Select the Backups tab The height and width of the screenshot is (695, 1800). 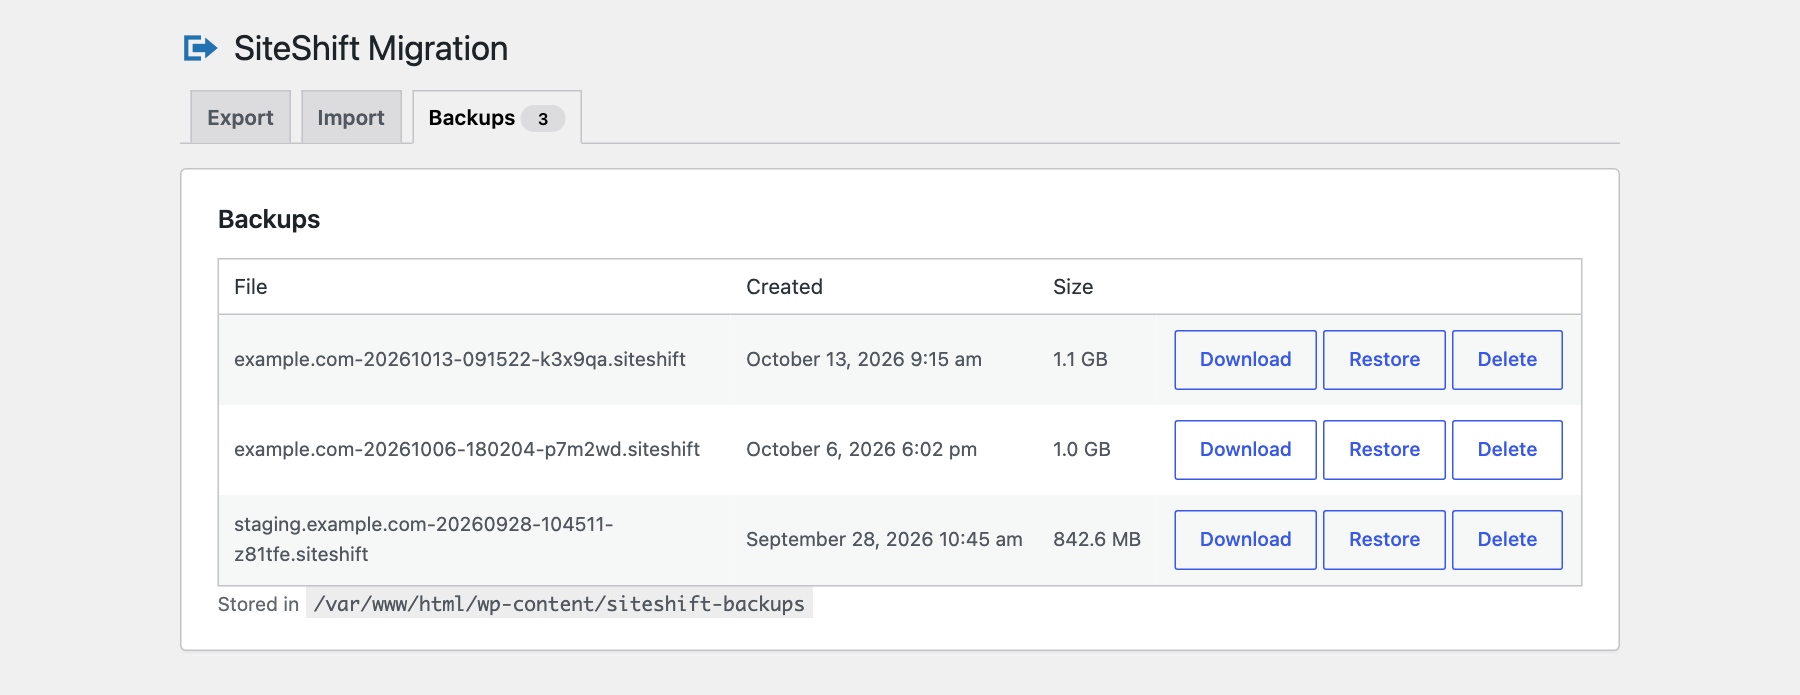click(x=496, y=117)
